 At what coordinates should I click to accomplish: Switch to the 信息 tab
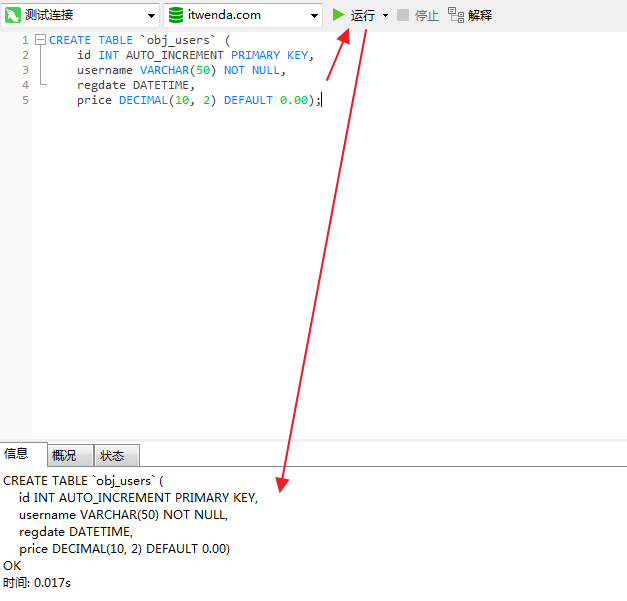(x=16, y=455)
